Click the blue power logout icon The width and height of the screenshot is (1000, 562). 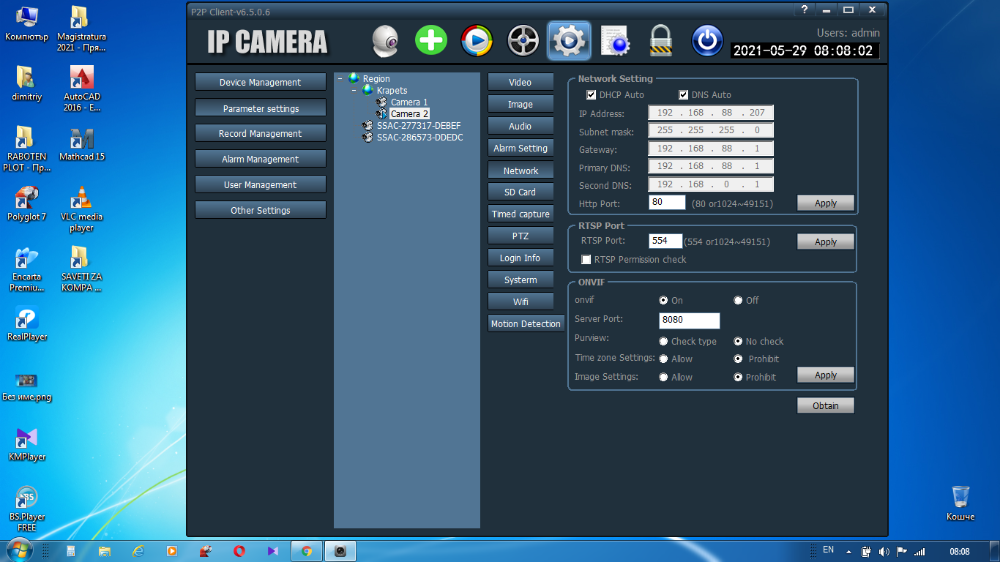707,41
